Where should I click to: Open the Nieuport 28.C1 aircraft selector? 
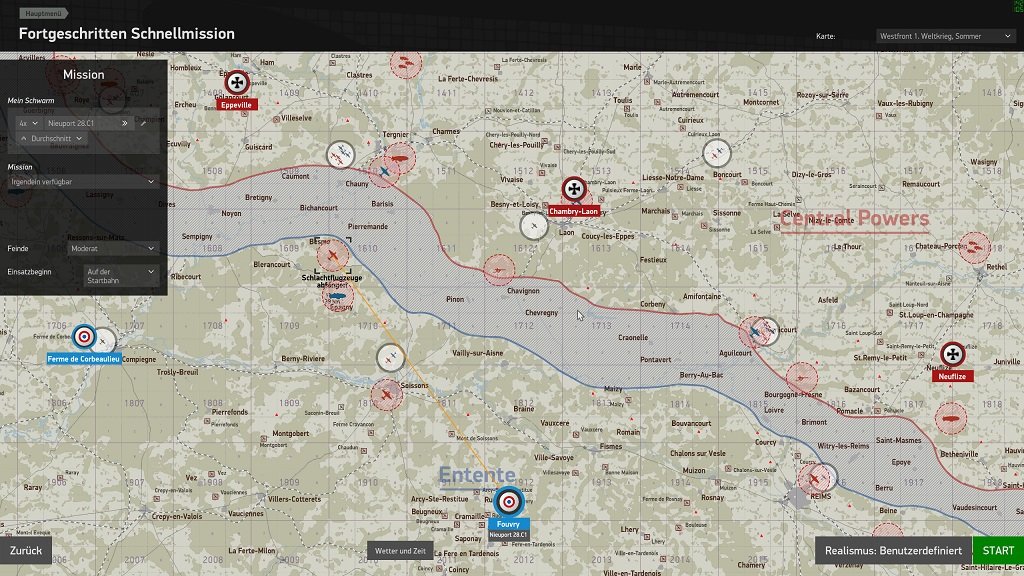coord(88,123)
